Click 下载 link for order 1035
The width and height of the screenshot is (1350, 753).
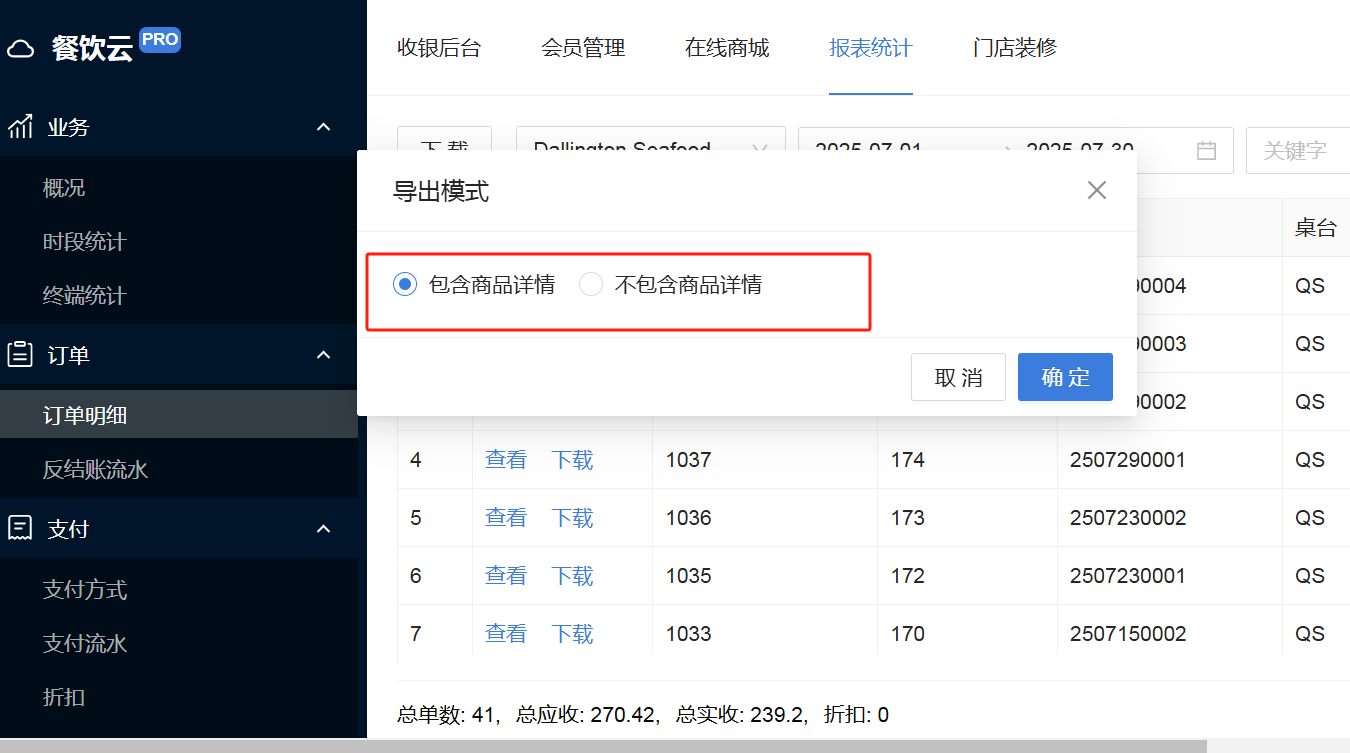click(573, 576)
